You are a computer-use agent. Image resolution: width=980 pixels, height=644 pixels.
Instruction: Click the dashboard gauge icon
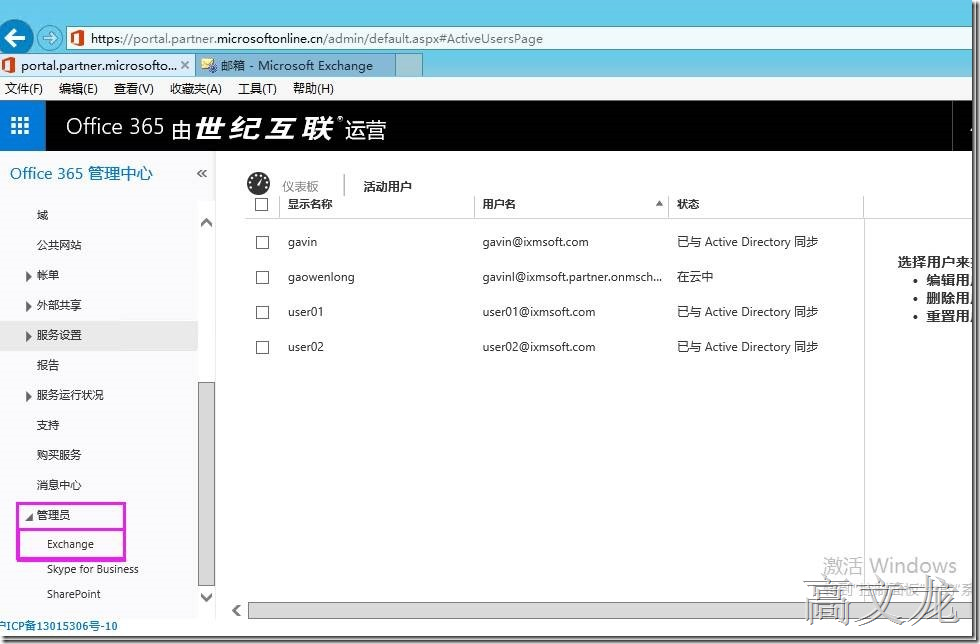pos(258,184)
